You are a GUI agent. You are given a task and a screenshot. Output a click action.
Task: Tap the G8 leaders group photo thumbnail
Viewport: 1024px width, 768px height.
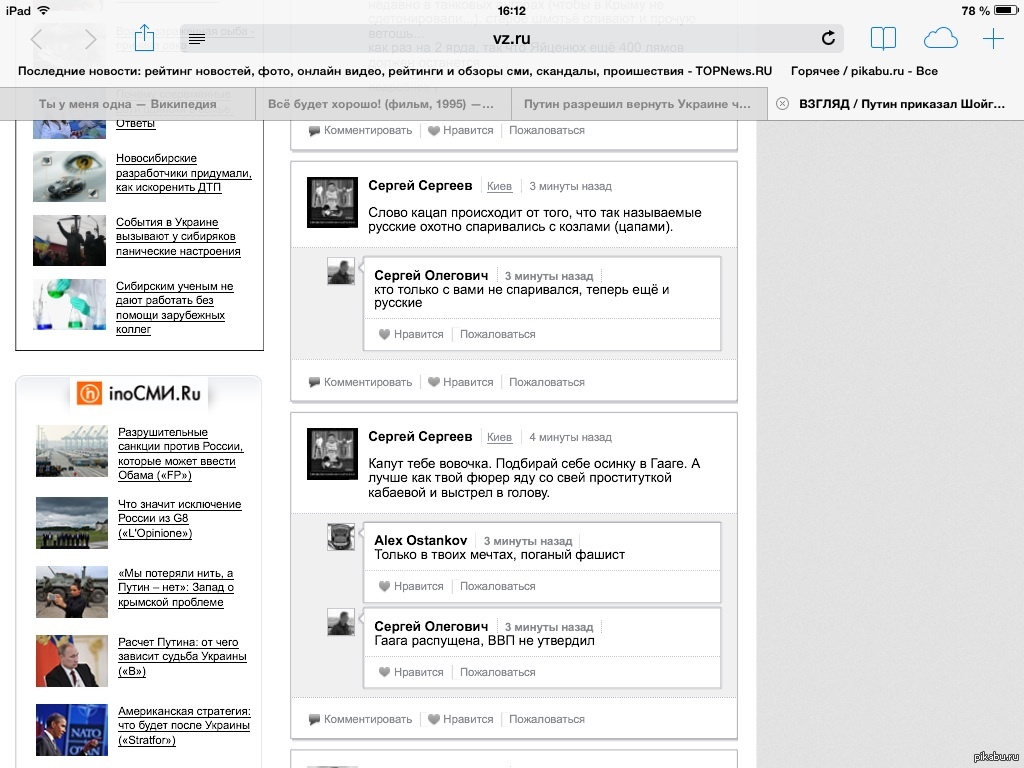tap(72, 522)
